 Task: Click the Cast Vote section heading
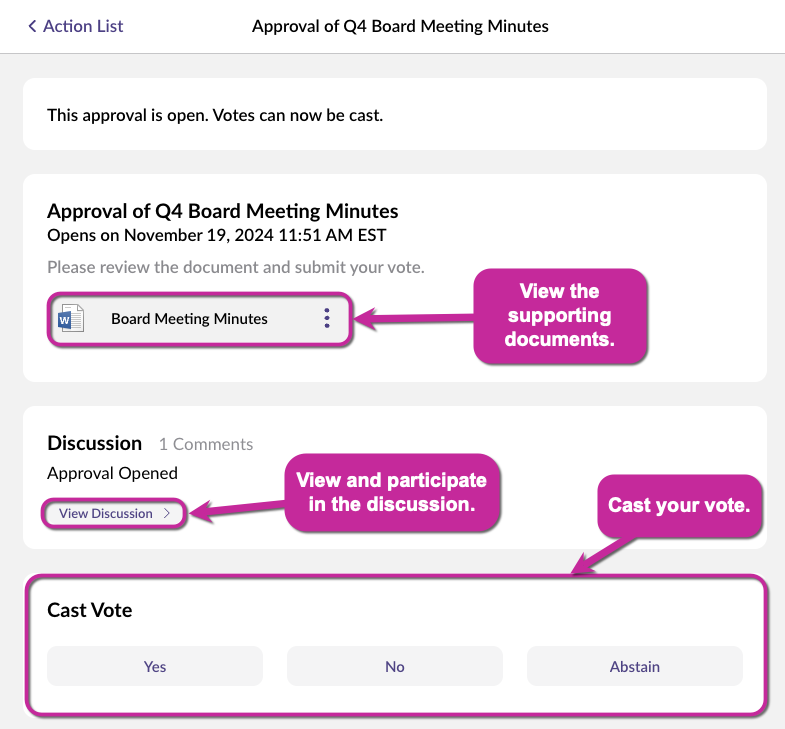90,610
